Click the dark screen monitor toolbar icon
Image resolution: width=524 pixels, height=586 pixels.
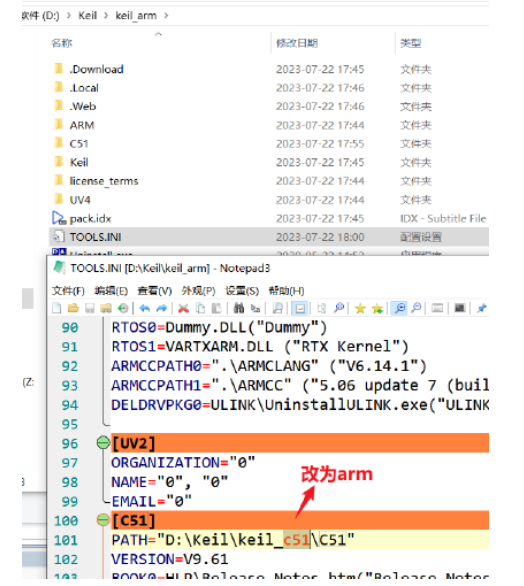459,308
